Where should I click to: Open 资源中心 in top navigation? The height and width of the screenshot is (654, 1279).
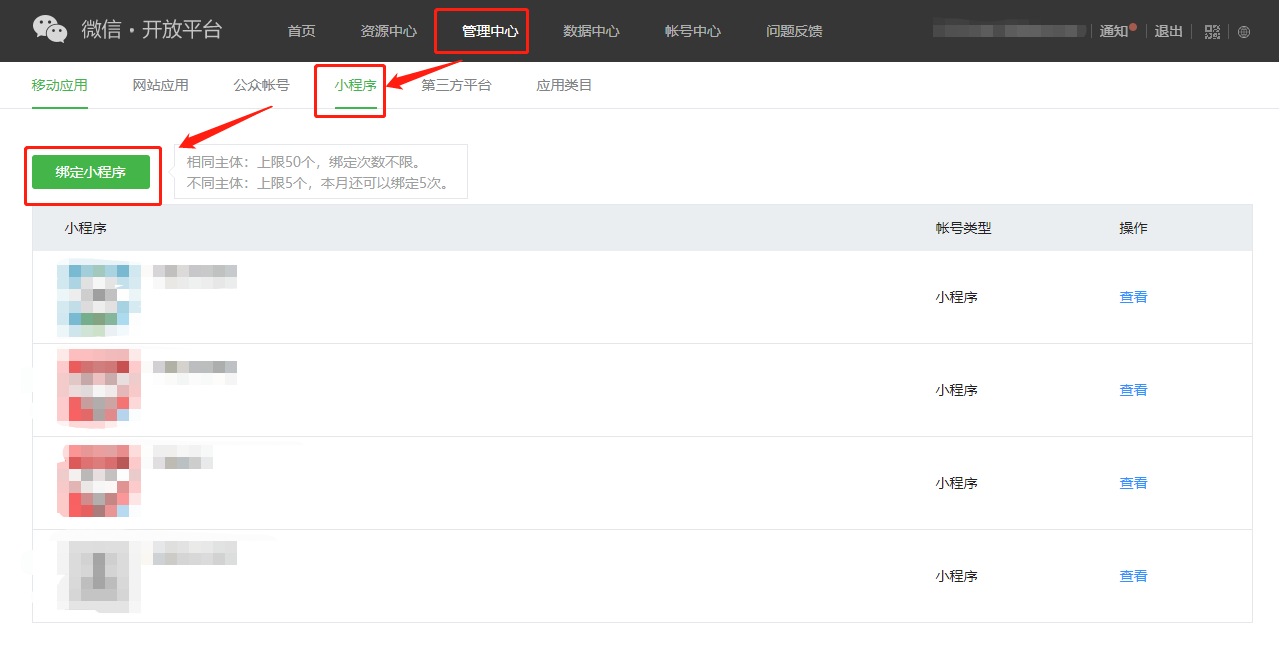388,31
